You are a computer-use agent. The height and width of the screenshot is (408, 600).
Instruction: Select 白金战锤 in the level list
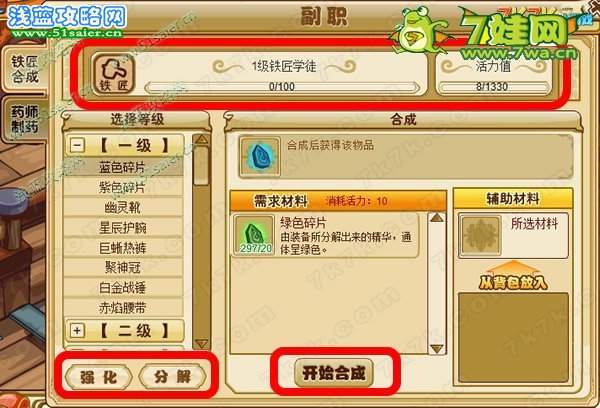click(122, 288)
